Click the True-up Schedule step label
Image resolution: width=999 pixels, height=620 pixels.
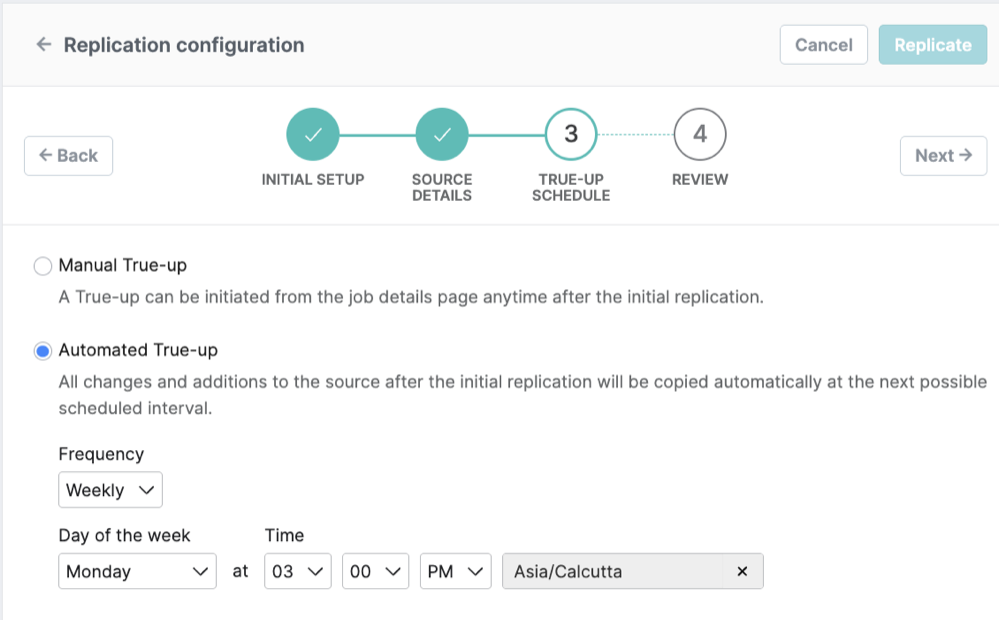pyautogui.click(x=570, y=188)
